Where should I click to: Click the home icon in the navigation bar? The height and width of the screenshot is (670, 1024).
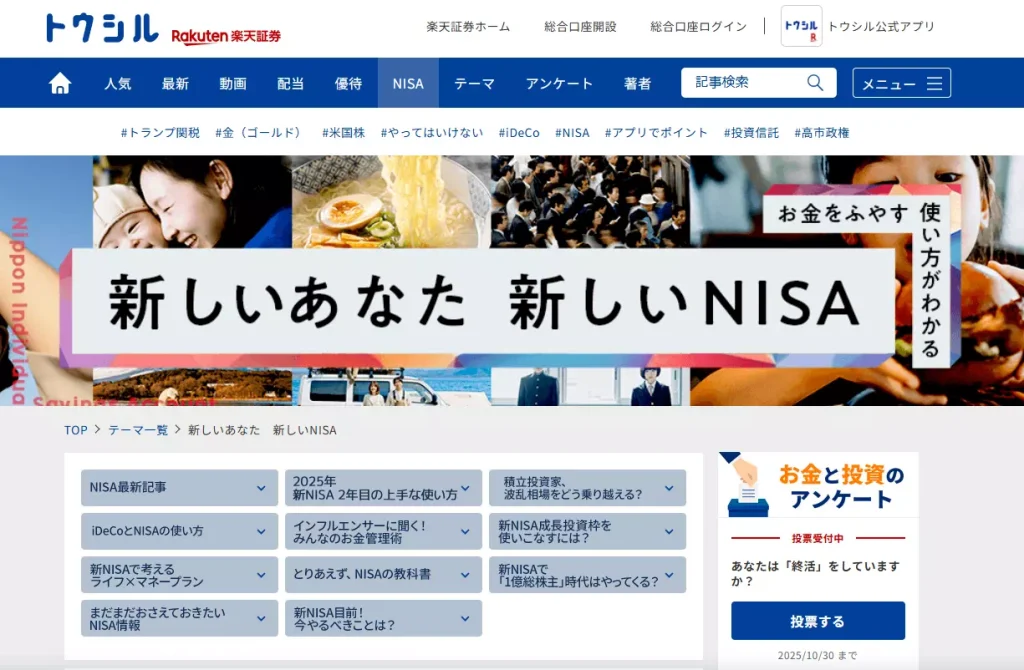(59, 83)
